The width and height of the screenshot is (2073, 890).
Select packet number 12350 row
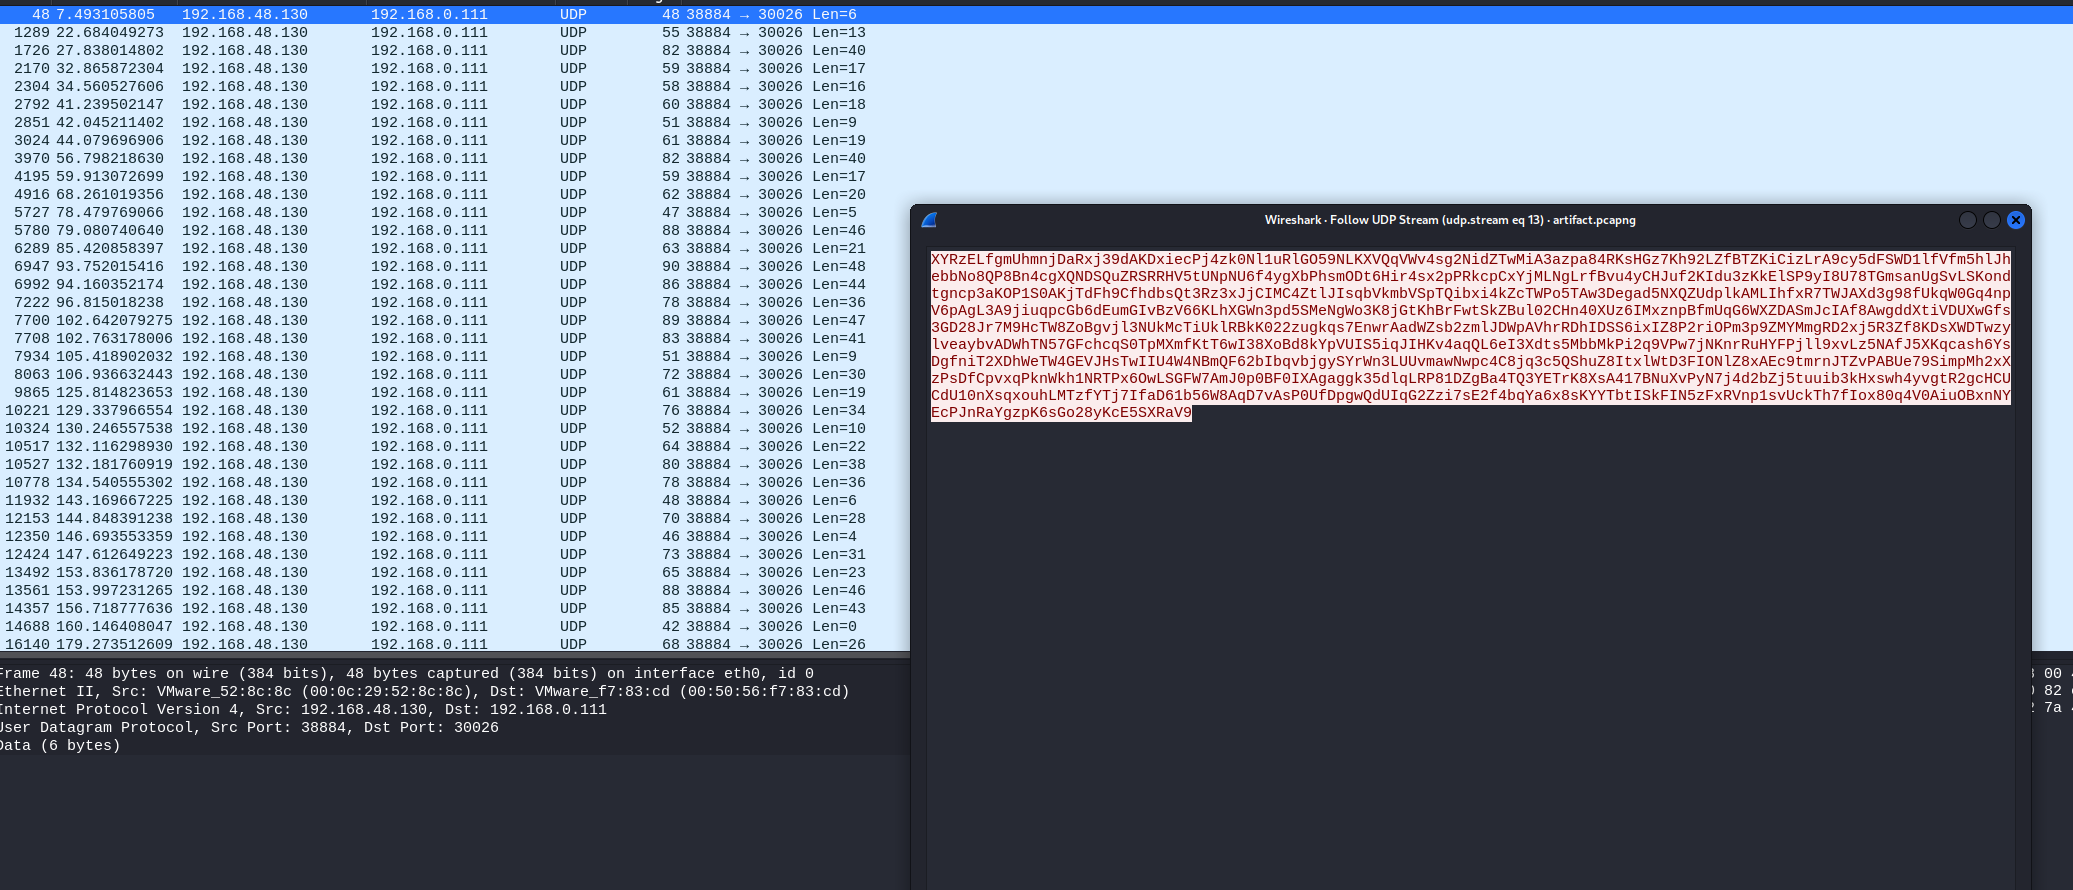[x=455, y=537]
